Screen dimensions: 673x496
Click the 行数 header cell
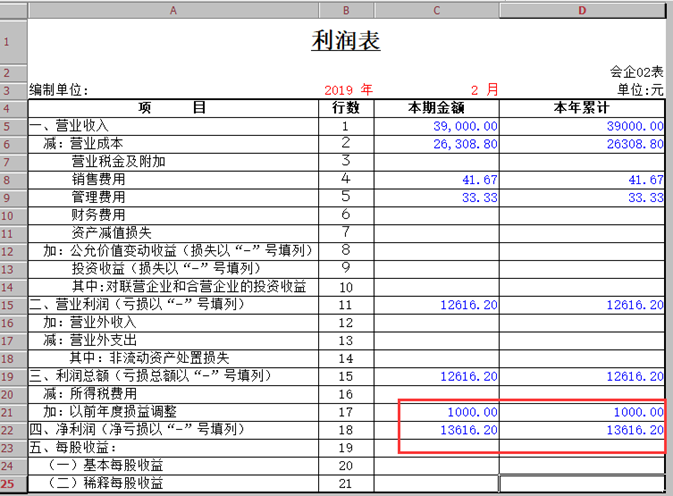346,108
